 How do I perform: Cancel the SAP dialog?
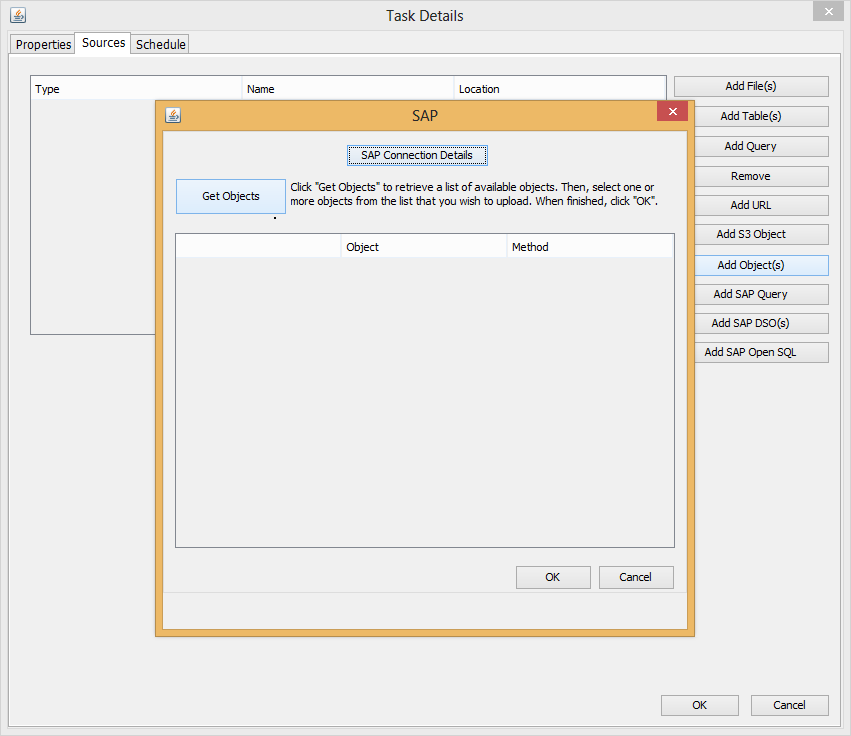pyautogui.click(x=635, y=577)
